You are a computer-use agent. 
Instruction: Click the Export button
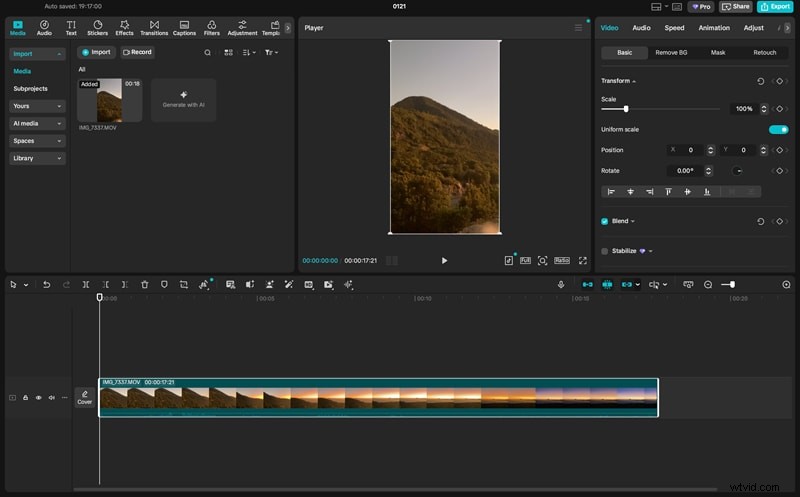tap(773, 6)
